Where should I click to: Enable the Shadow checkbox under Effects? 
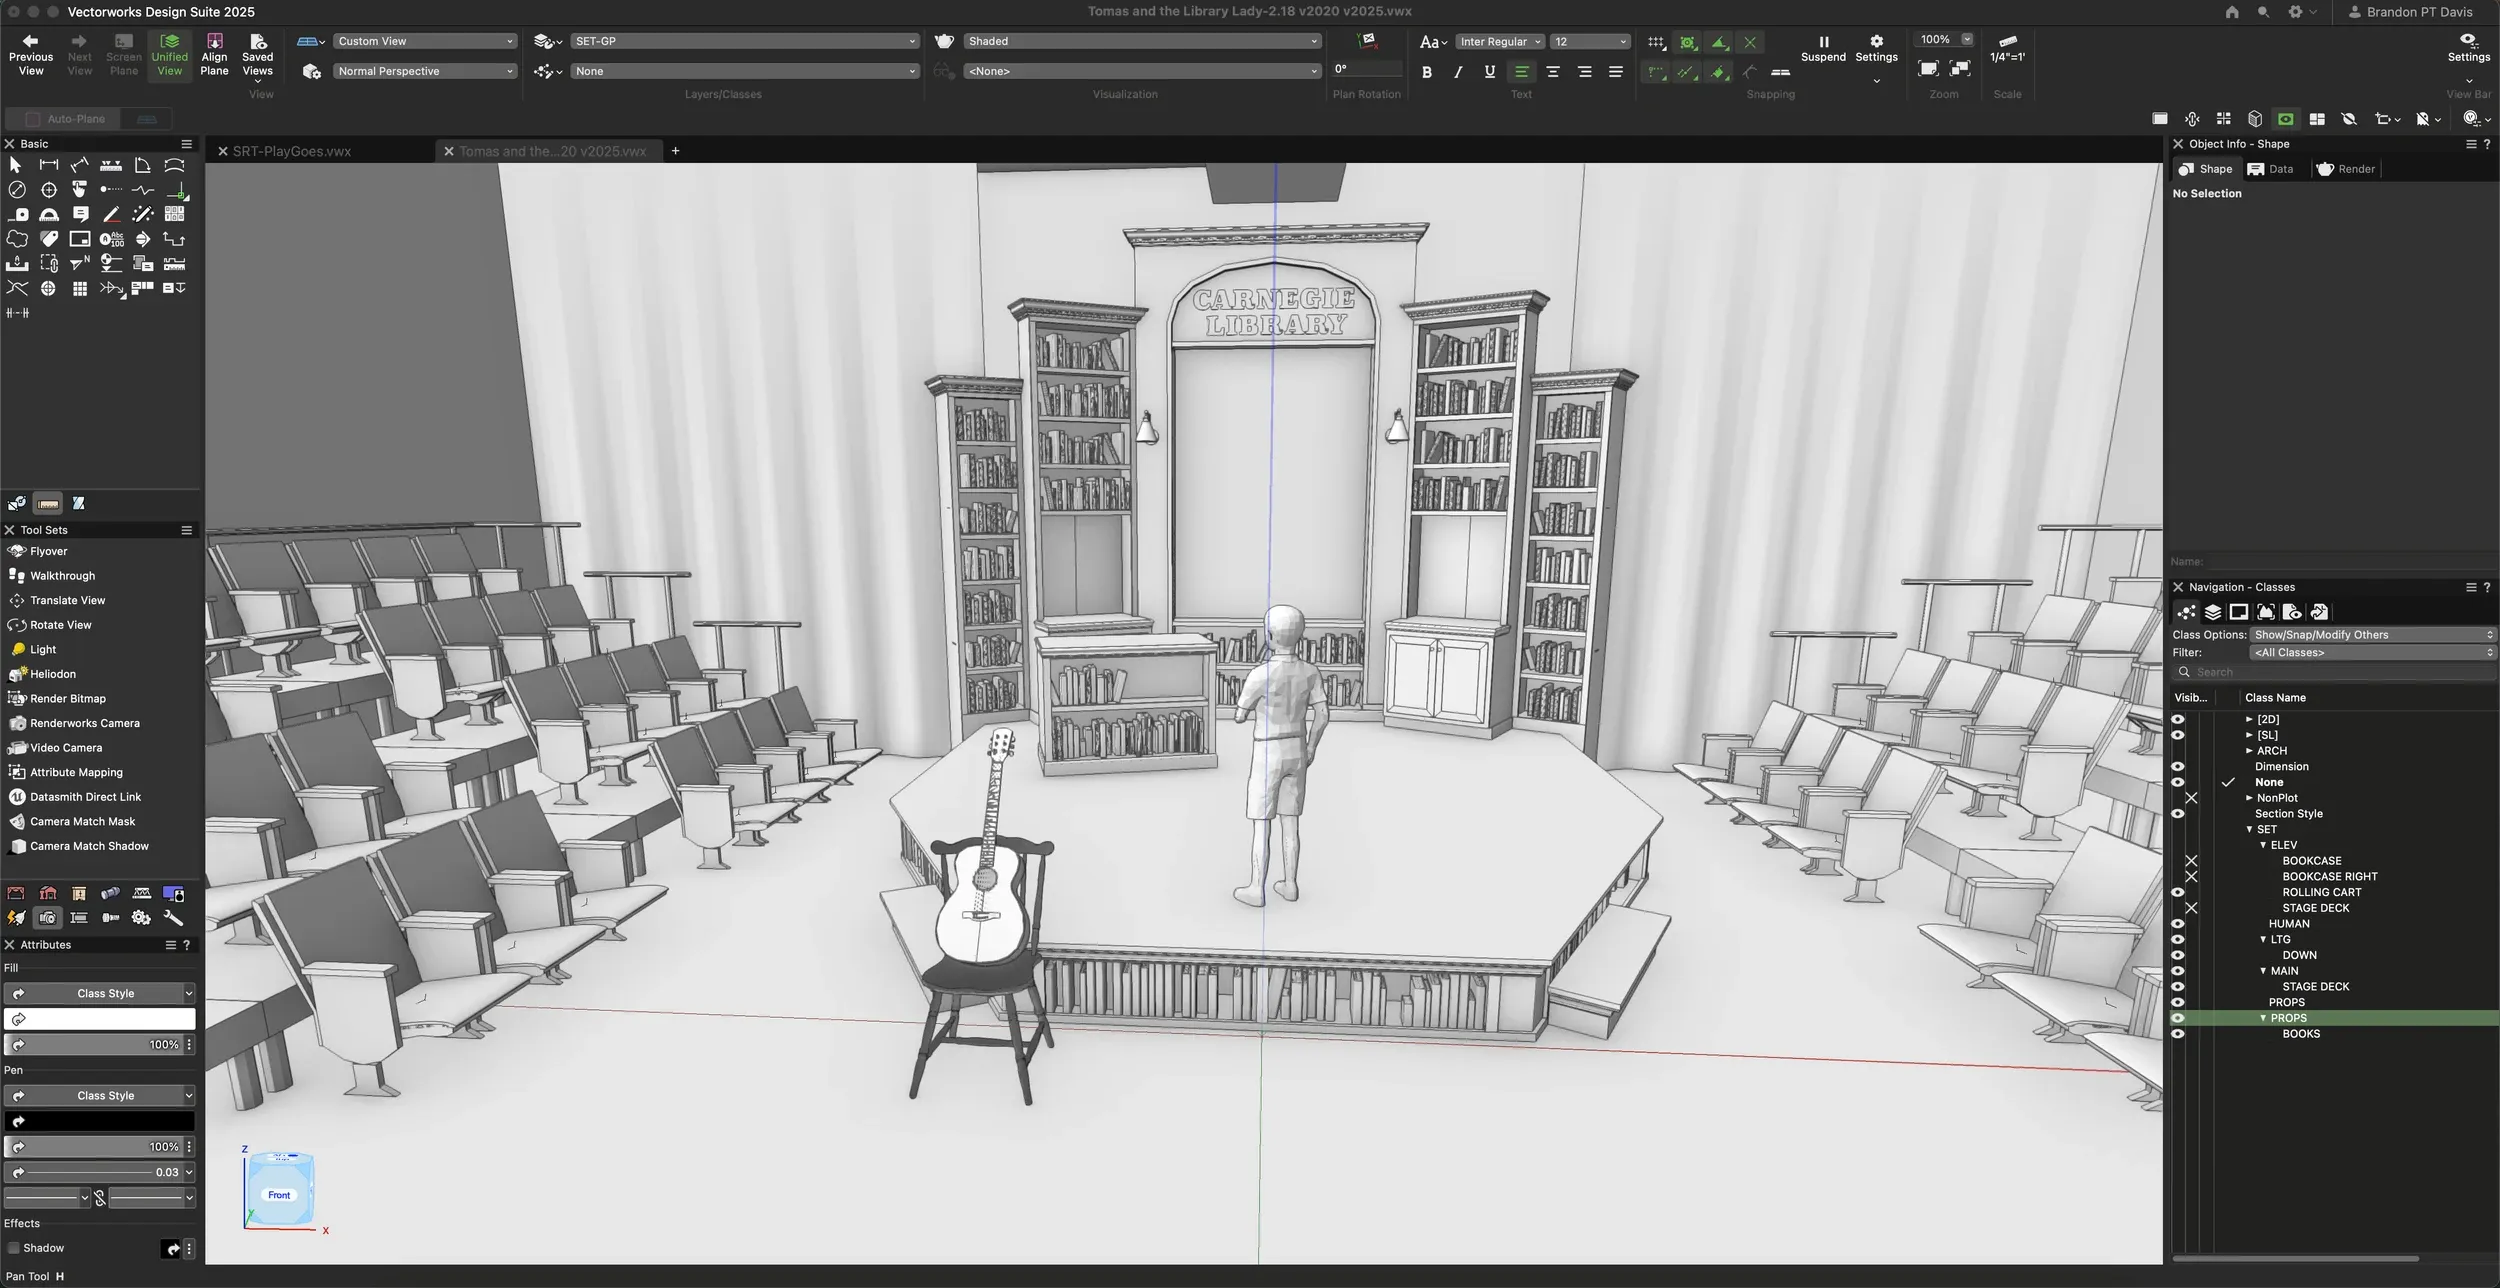pos(16,1247)
